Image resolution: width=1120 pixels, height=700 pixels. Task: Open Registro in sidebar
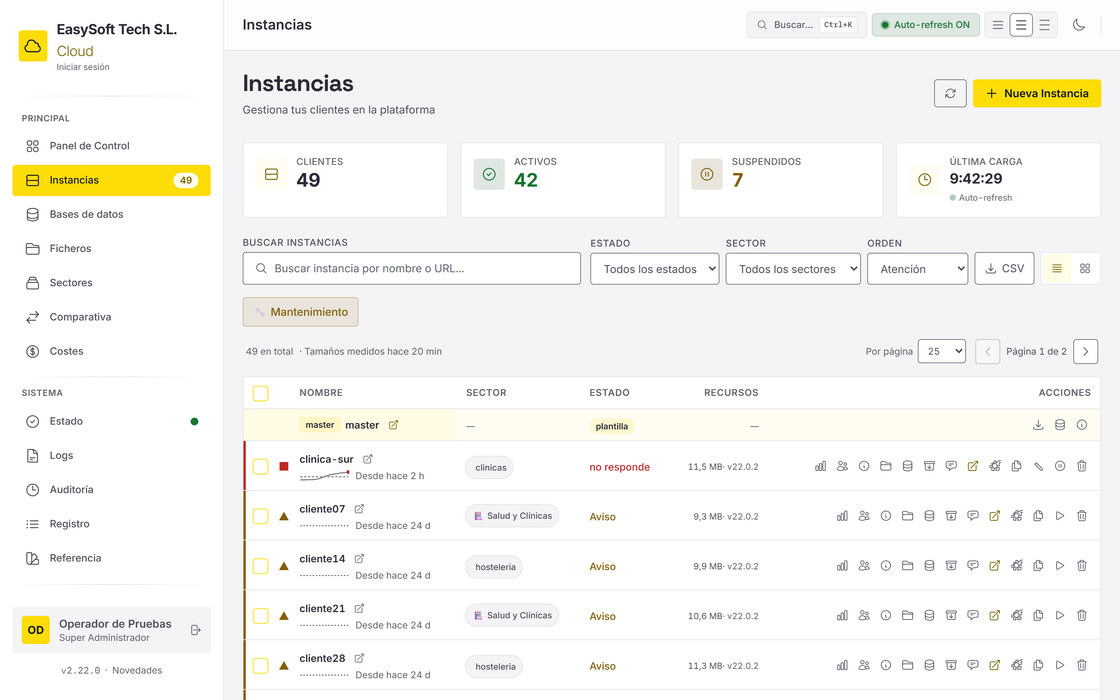pos(111,524)
